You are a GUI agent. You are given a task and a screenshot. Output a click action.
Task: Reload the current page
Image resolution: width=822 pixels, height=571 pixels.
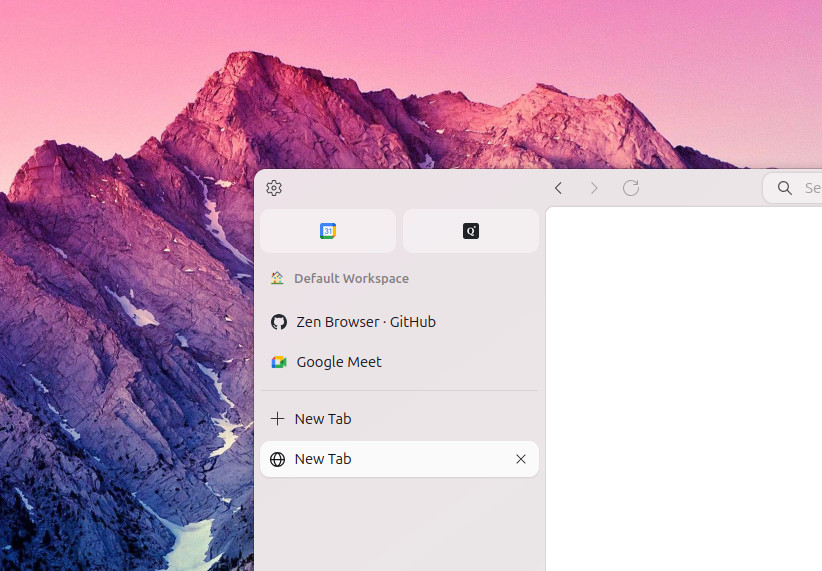(631, 188)
